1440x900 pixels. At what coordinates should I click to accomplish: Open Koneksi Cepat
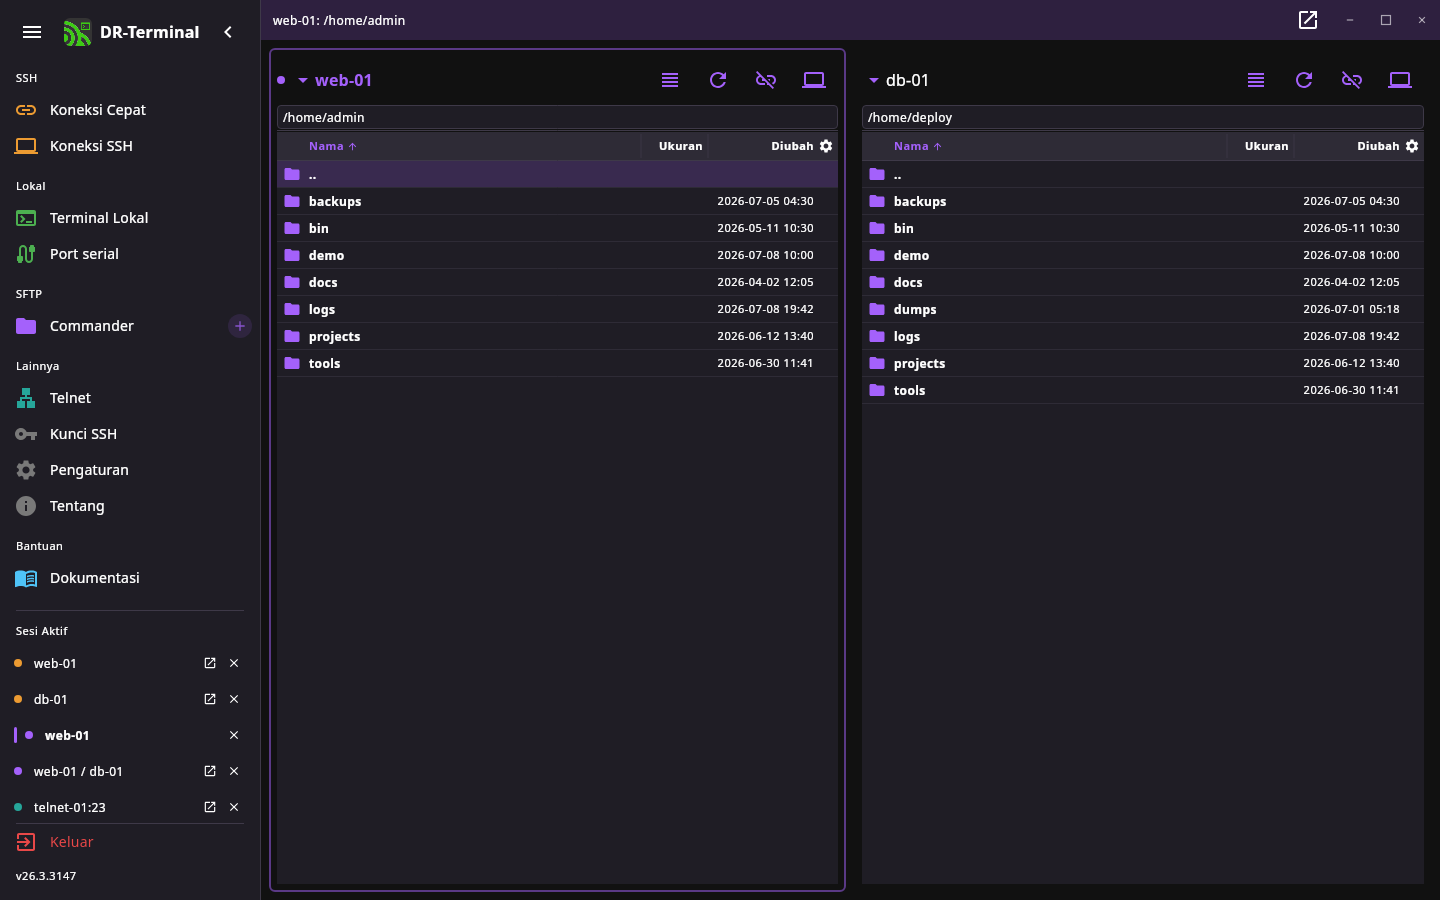point(130,110)
